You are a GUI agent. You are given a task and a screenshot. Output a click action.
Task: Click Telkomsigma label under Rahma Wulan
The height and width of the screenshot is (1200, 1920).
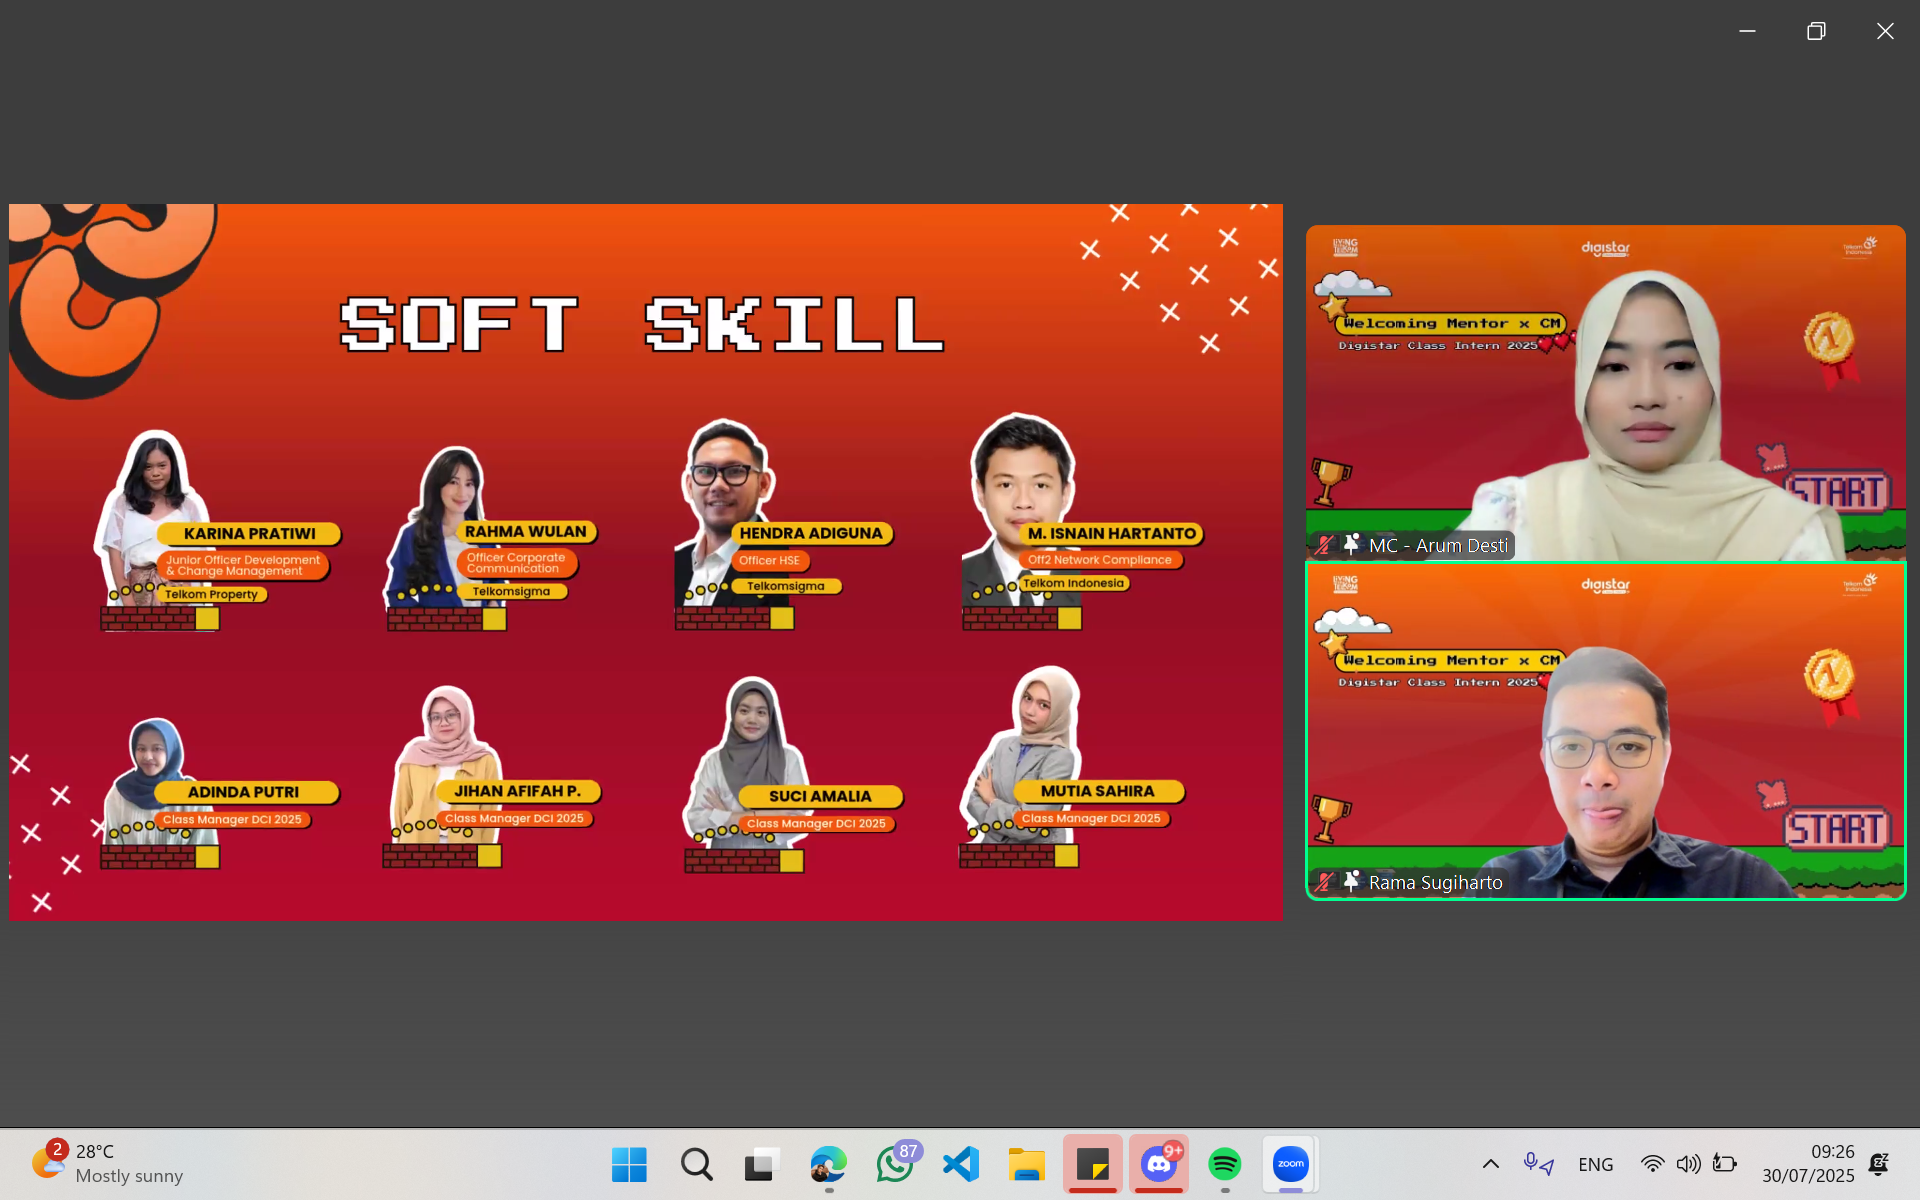coord(511,591)
